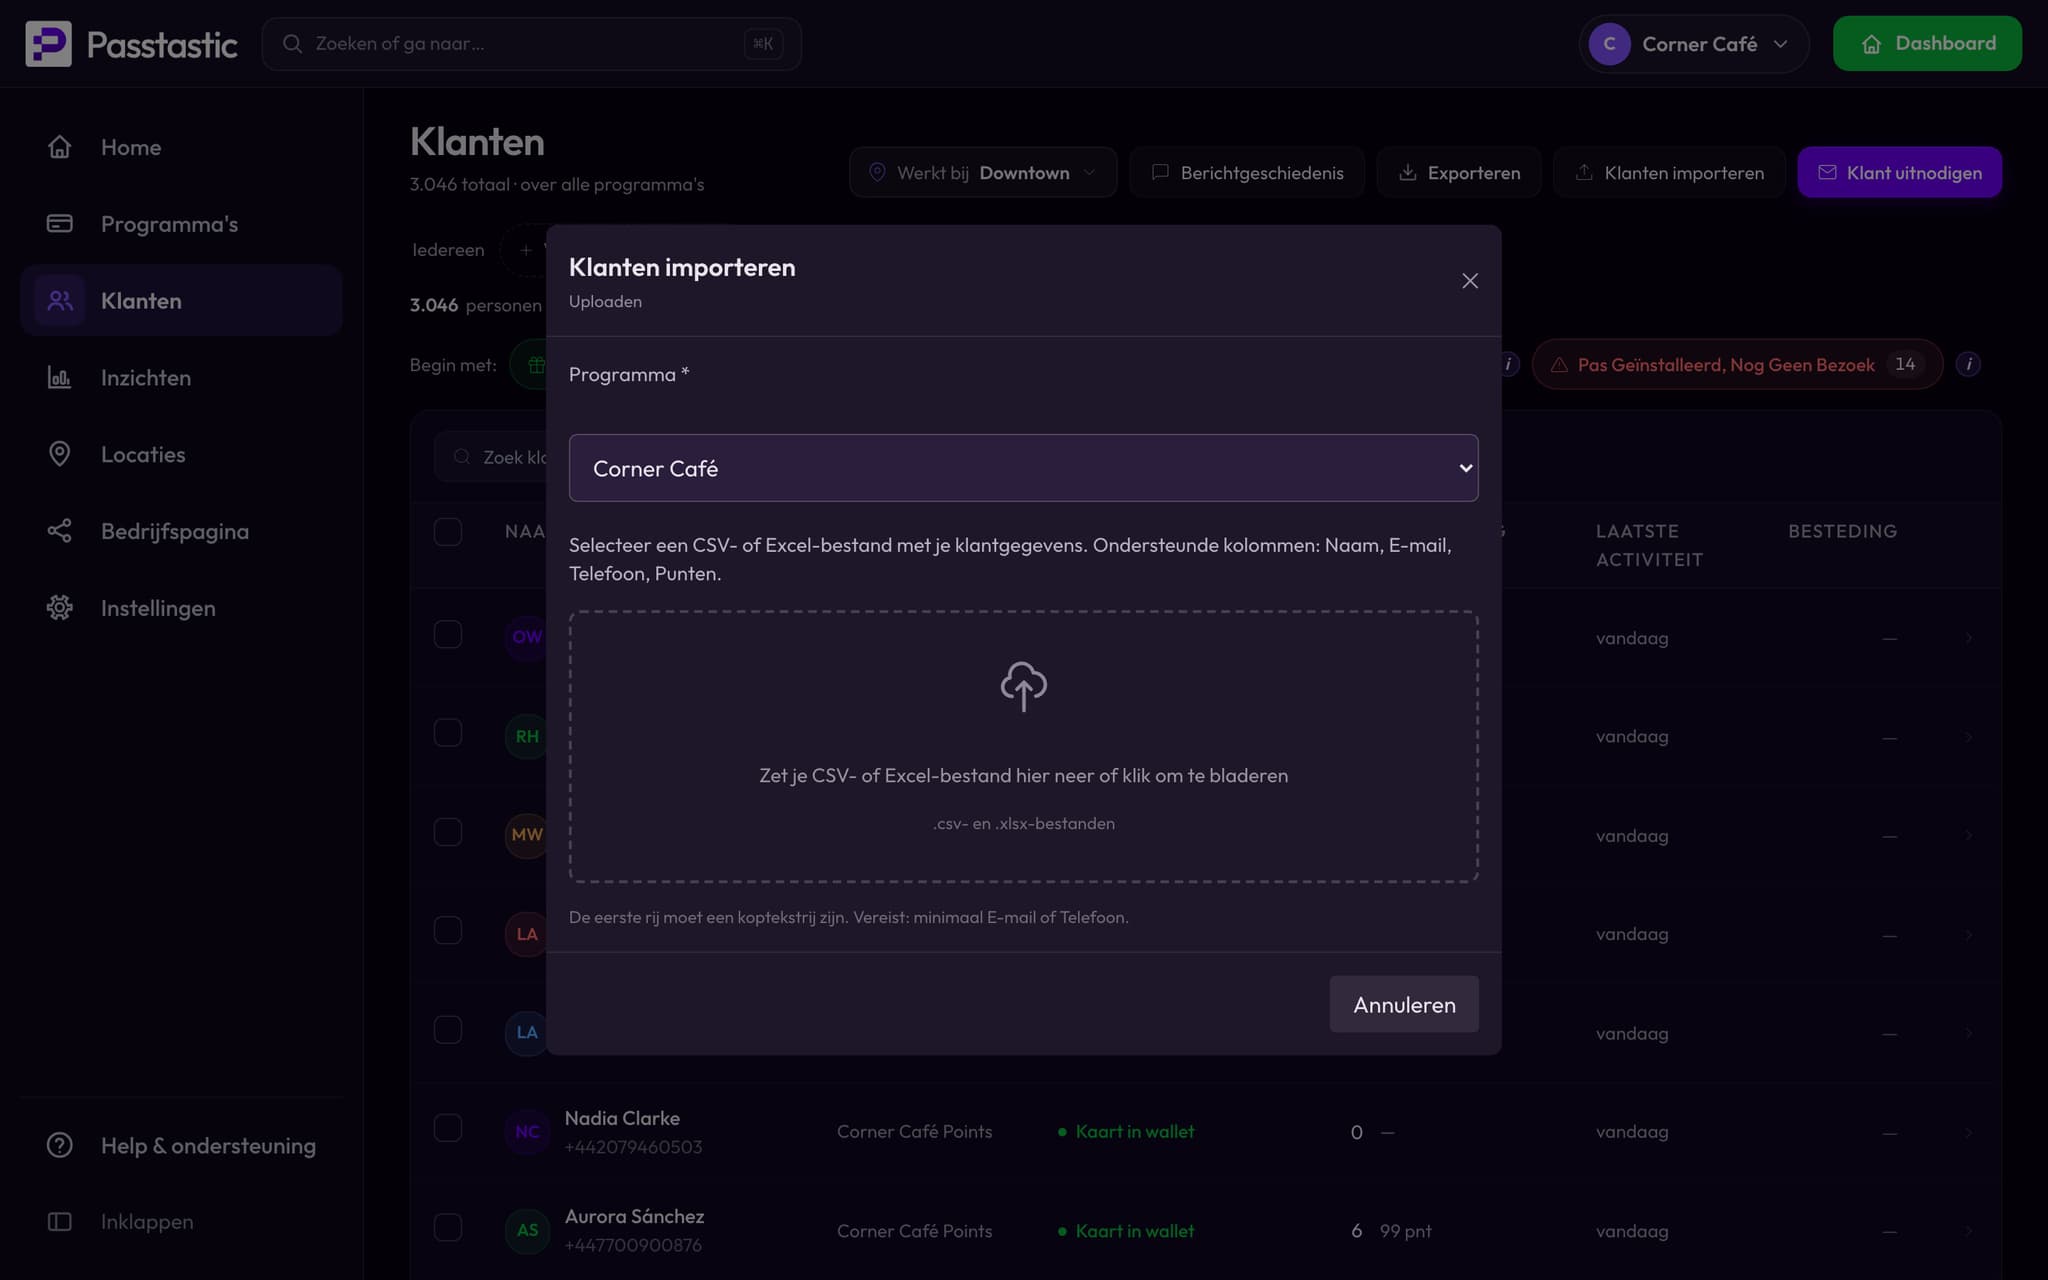Click the Corner Café C avatar in top bar
This screenshot has height=1280, width=2048.
pos(1609,44)
